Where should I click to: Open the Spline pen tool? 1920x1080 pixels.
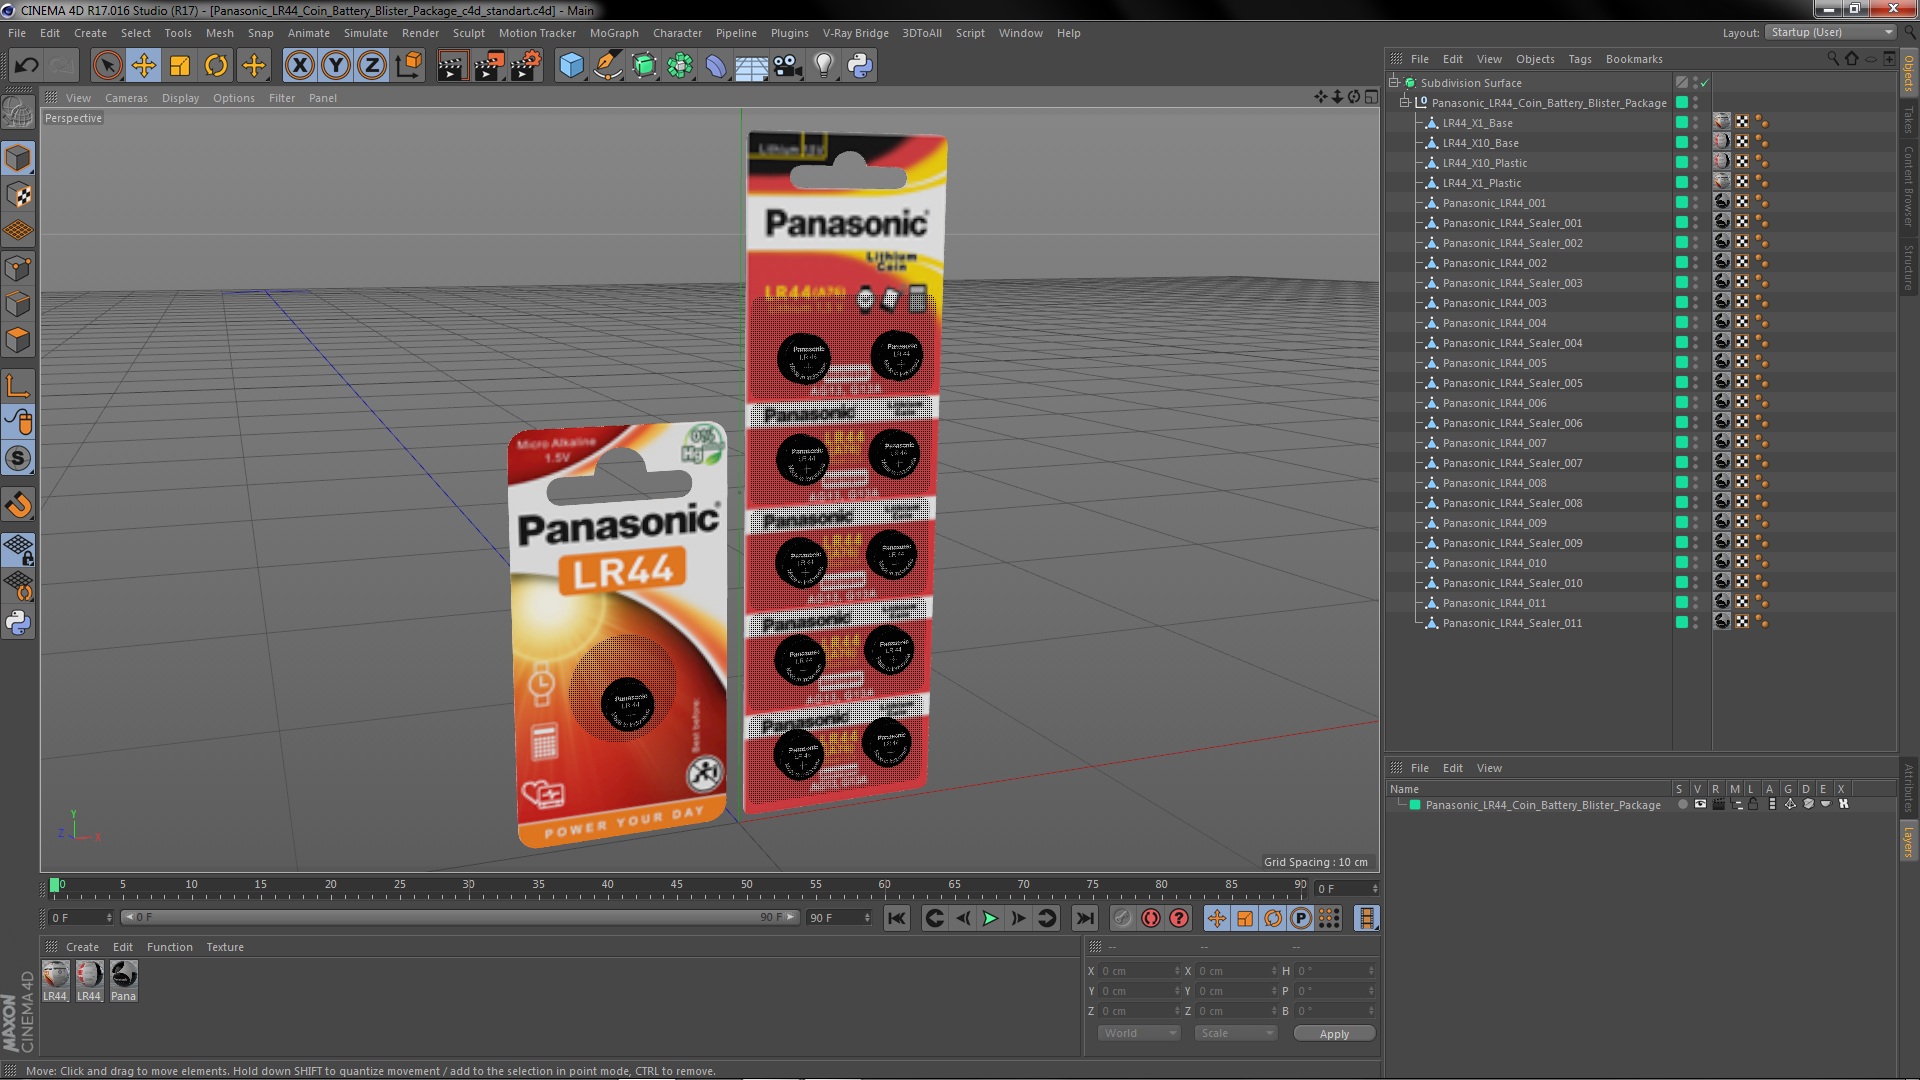coord(607,66)
